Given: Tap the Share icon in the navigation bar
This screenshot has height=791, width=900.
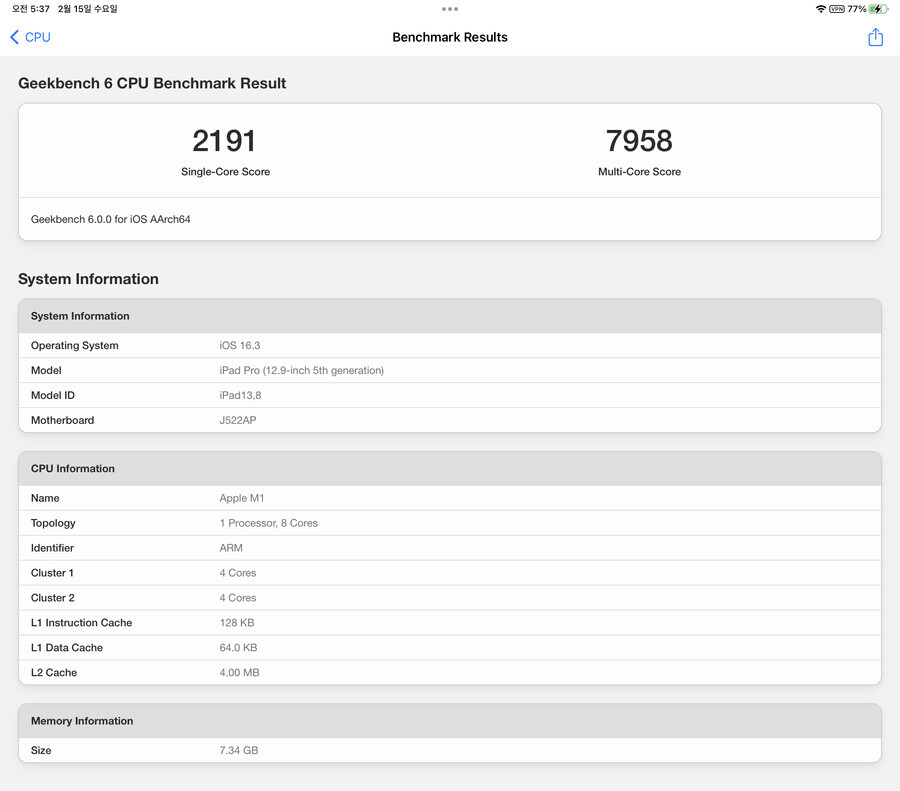Looking at the screenshot, I should click(x=875, y=37).
